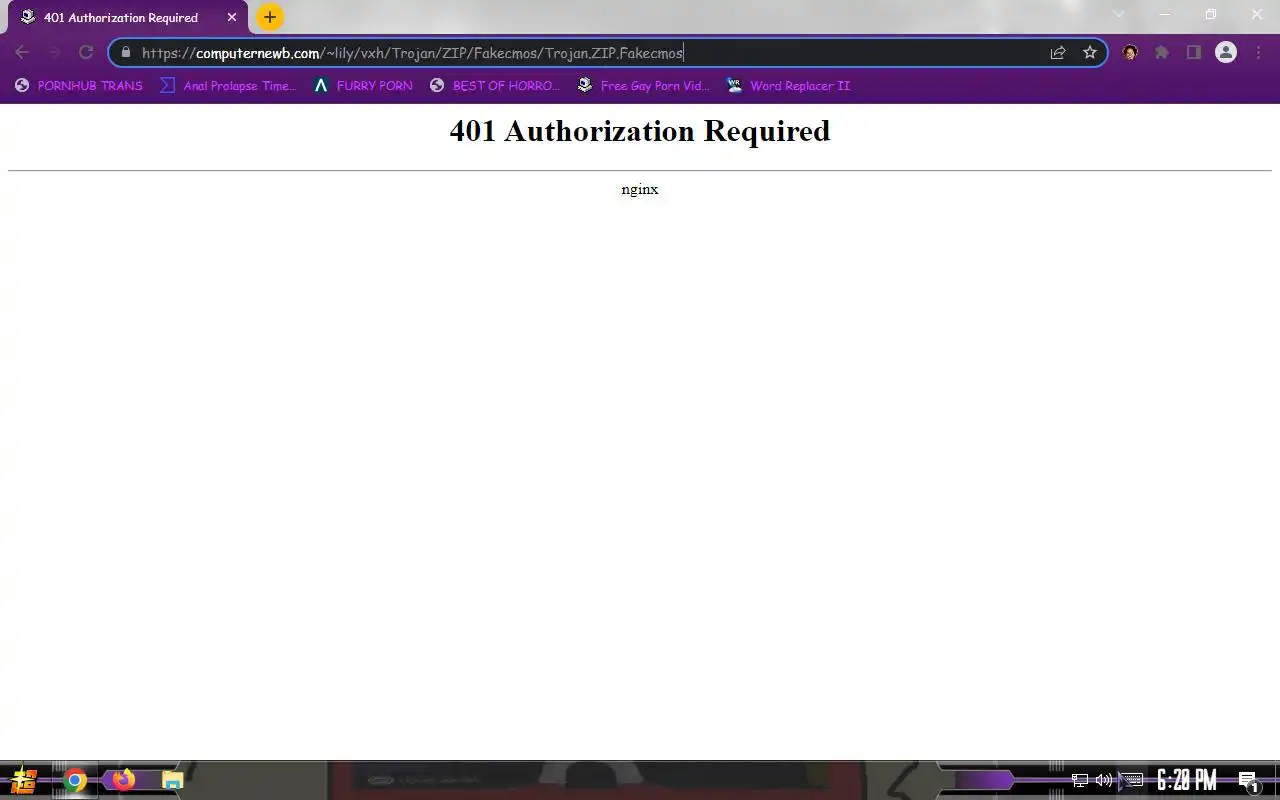
Task: Open the BEST OF HORRO... bookmark
Action: [495, 86]
